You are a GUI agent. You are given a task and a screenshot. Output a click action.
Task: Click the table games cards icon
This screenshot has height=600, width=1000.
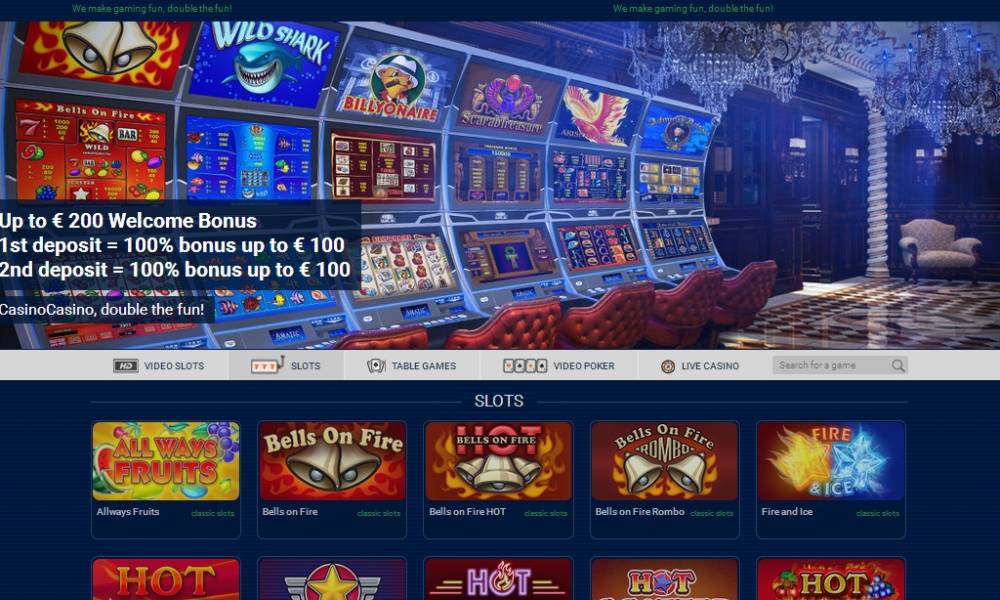[376, 365]
